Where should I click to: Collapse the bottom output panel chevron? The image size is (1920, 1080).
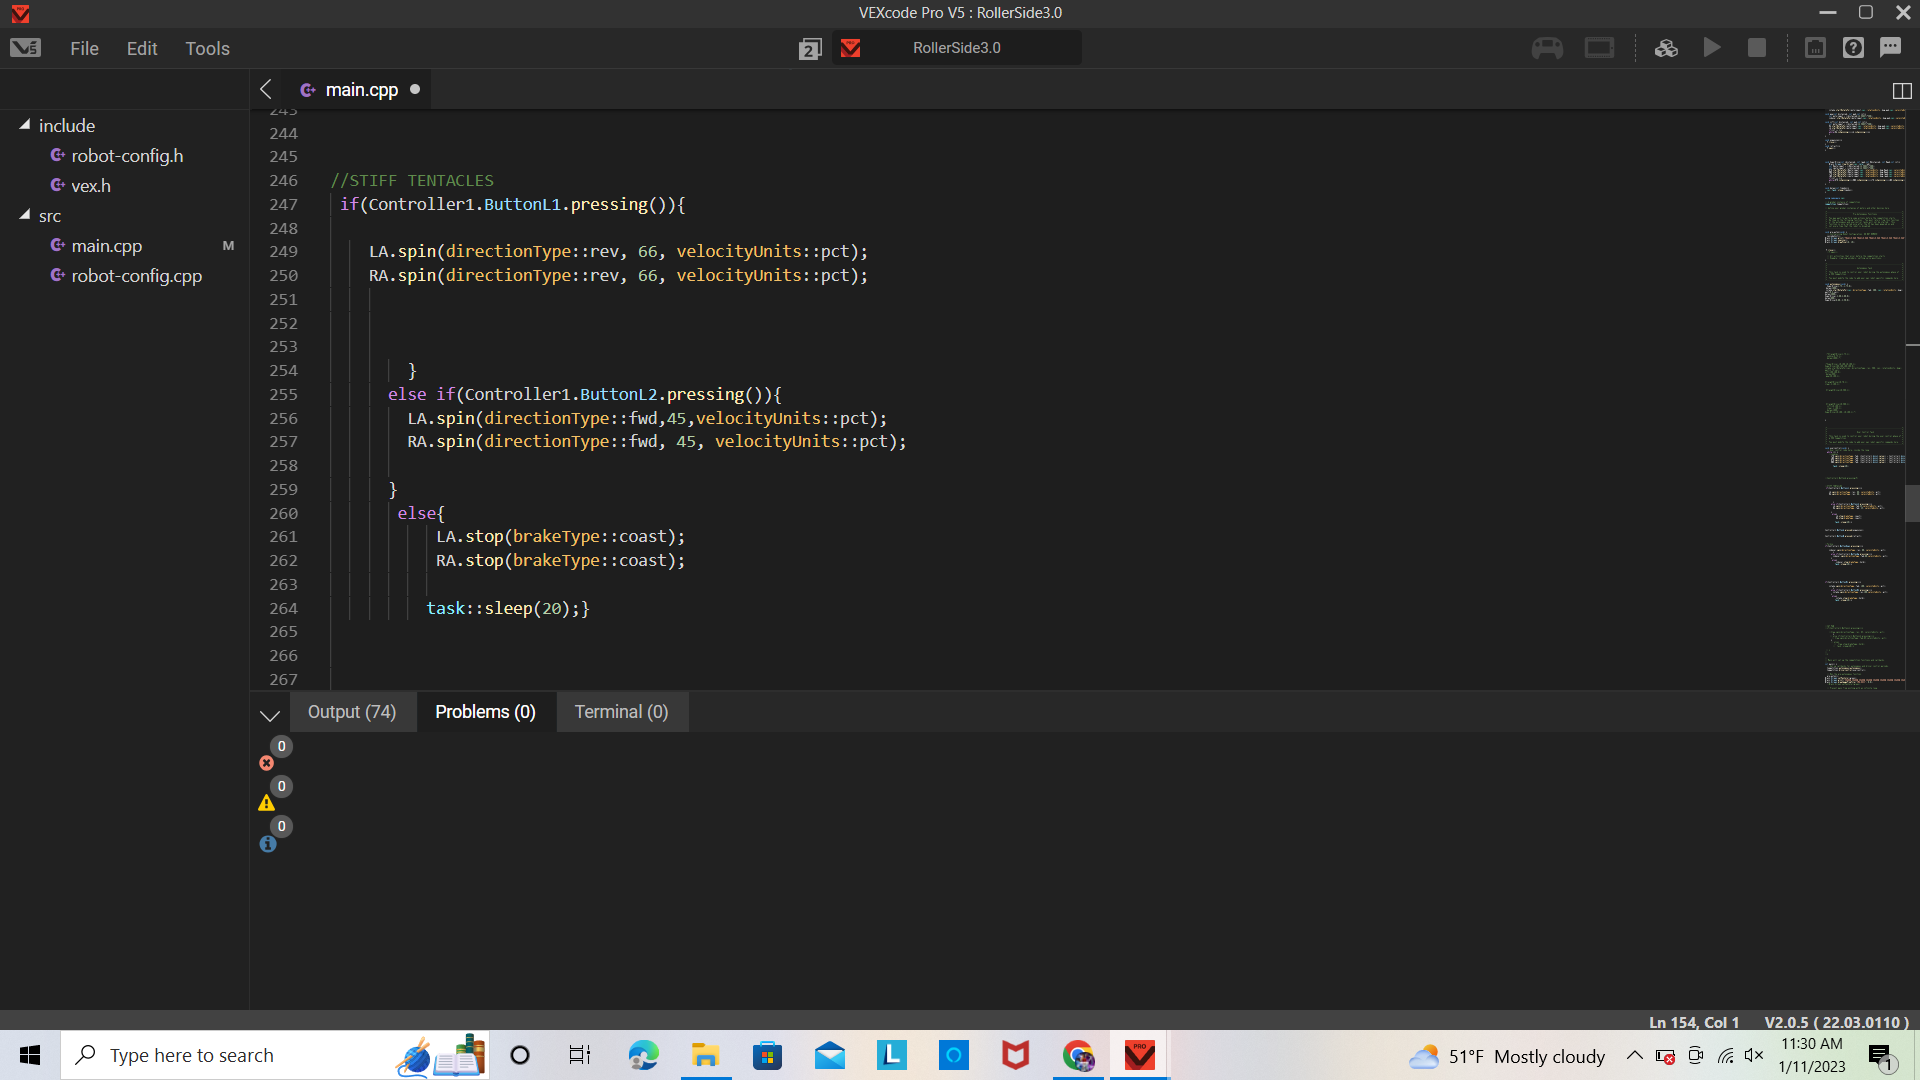269,715
